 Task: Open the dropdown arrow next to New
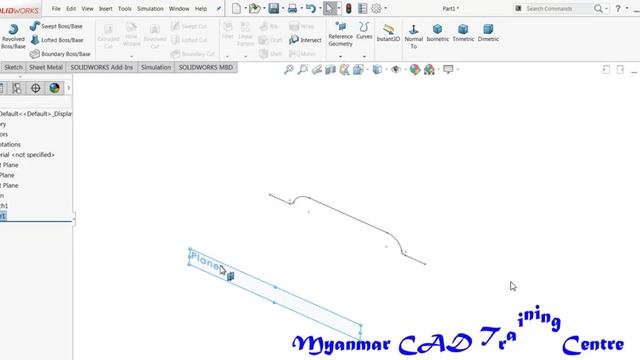(245, 9)
